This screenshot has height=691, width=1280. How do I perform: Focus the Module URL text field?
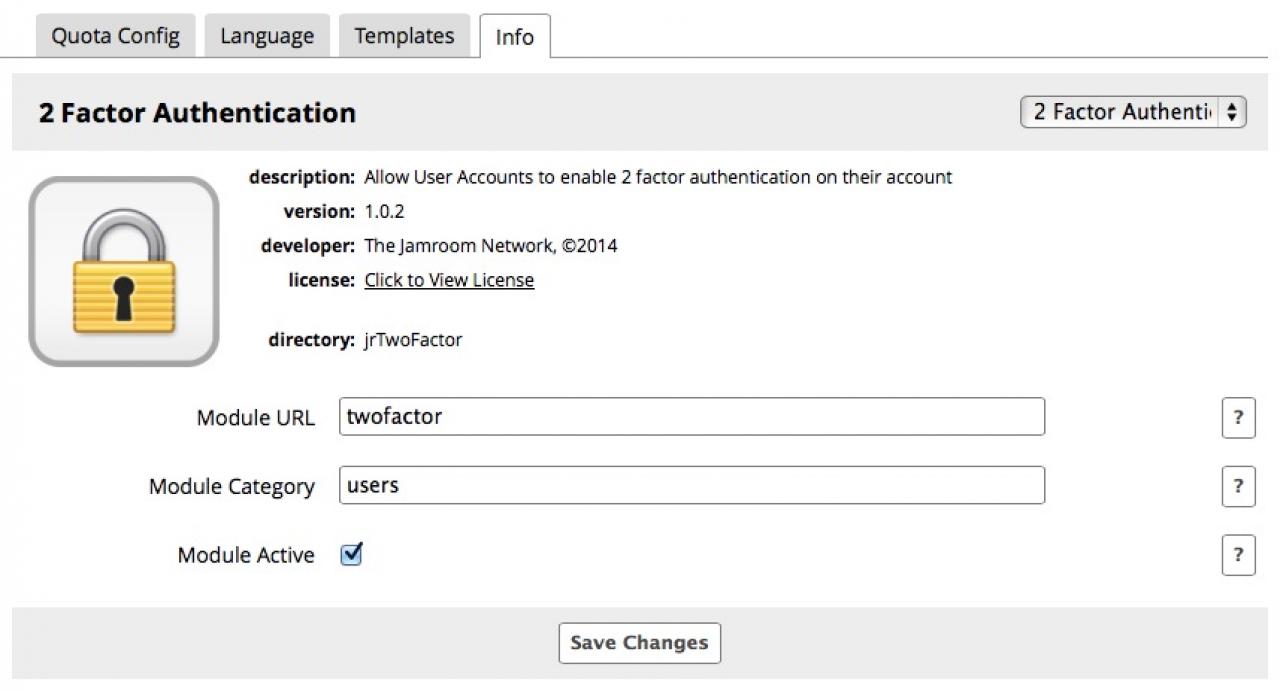click(692, 417)
